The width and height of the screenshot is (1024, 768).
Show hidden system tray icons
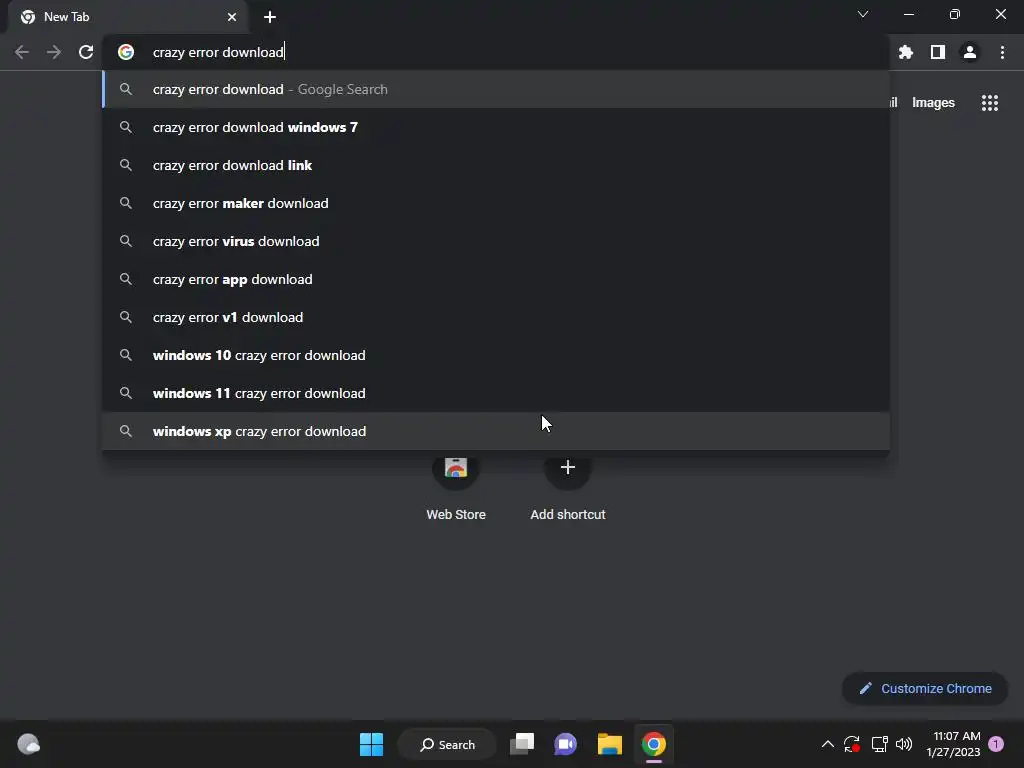[x=827, y=744]
